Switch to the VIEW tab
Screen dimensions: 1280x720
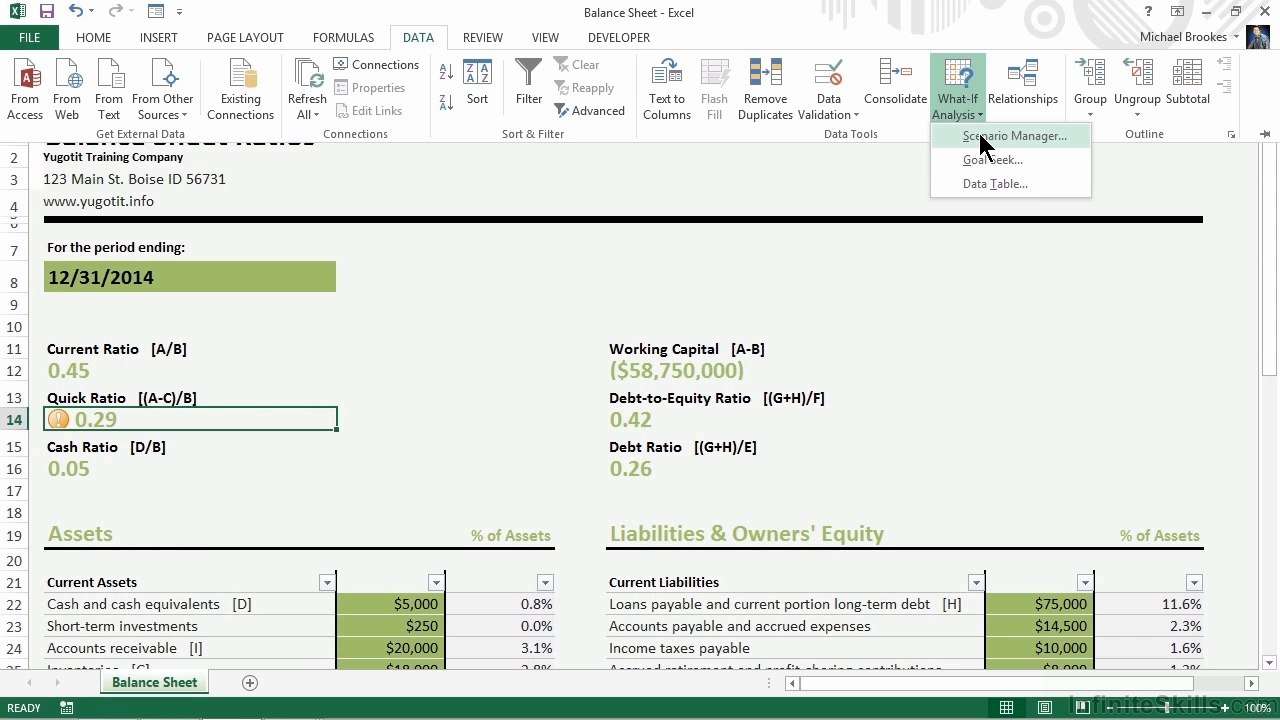(545, 38)
